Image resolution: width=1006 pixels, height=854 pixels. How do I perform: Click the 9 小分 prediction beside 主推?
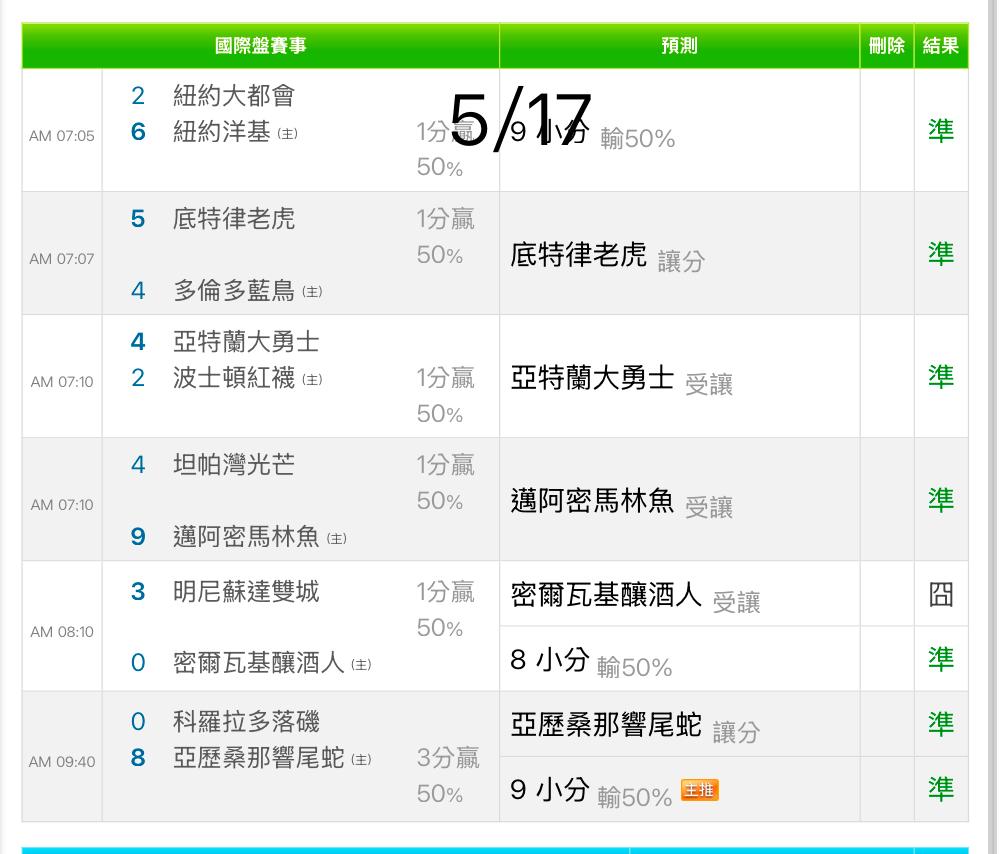[x=591, y=791]
